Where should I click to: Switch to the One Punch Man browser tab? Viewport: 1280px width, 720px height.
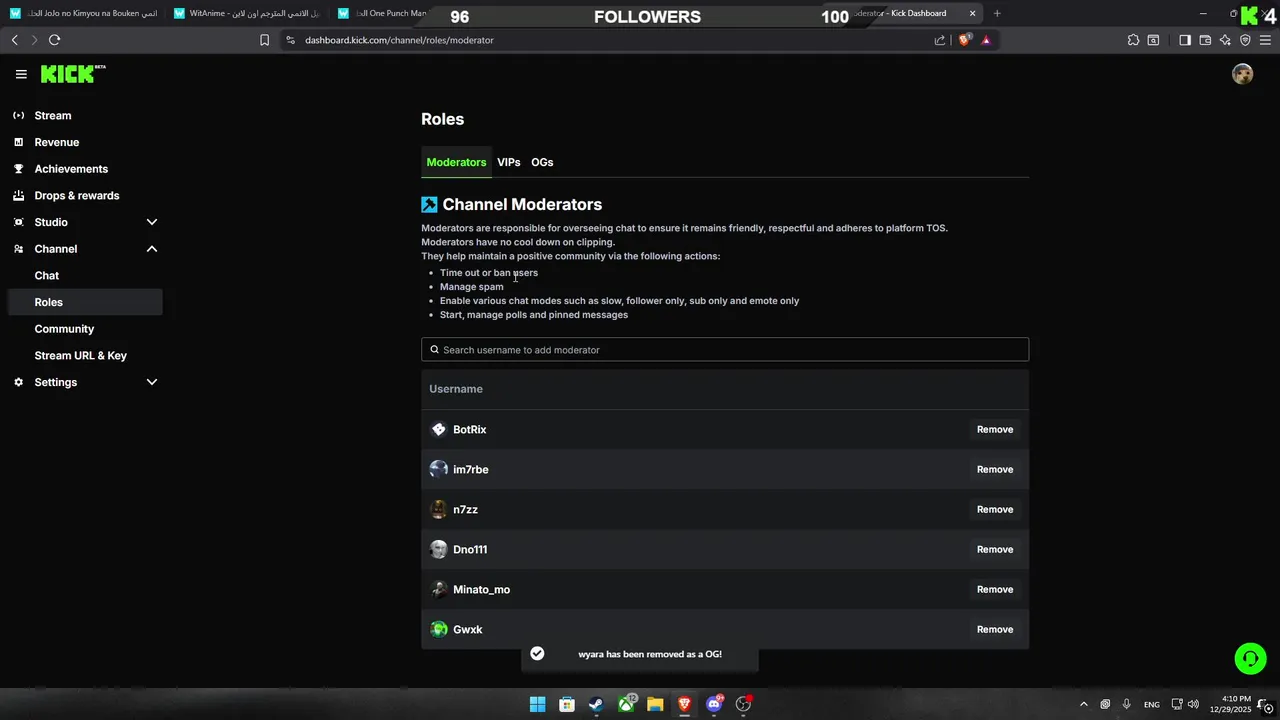(x=384, y=13)
